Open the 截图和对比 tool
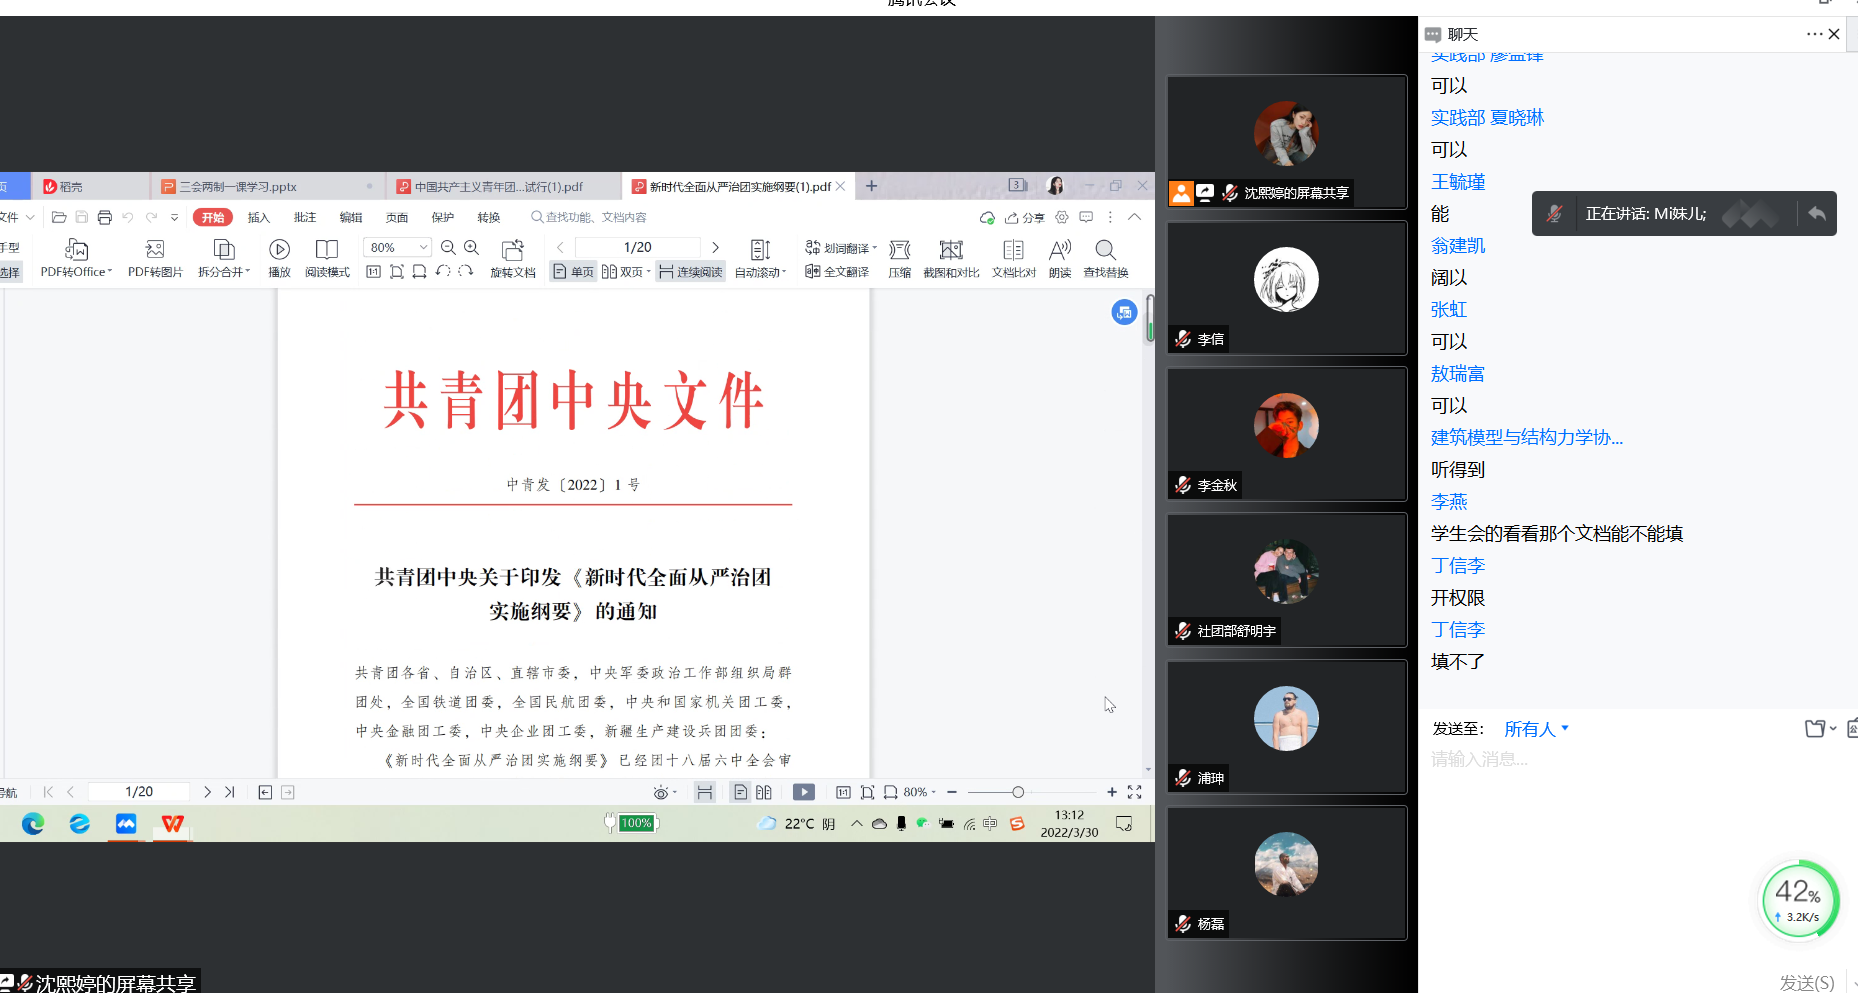Image resolution: width=1858 pixels, height=993 pixels. (951, 249)
